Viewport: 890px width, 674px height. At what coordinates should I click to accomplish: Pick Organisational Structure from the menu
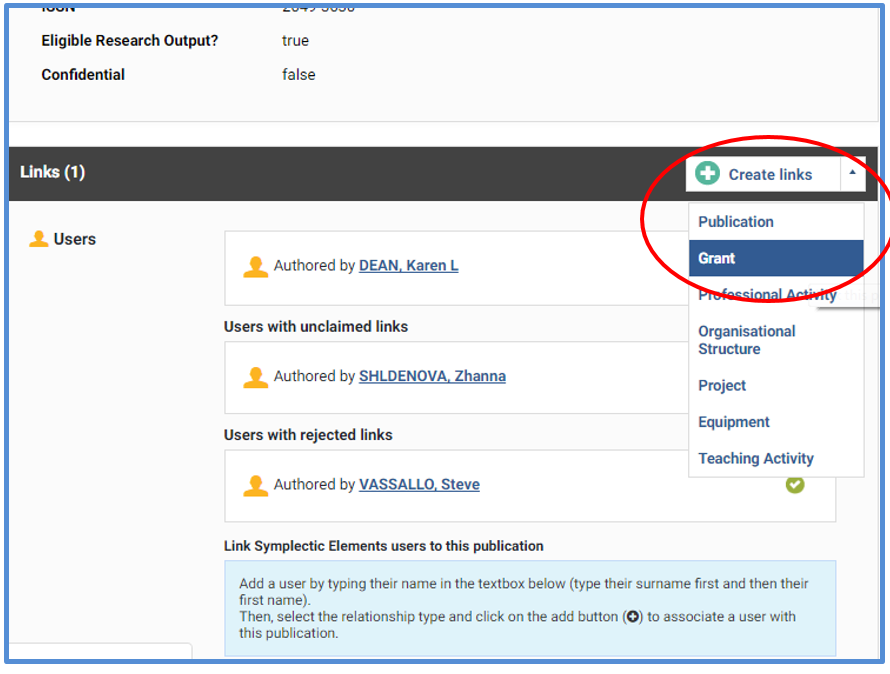tap(747, 340)
